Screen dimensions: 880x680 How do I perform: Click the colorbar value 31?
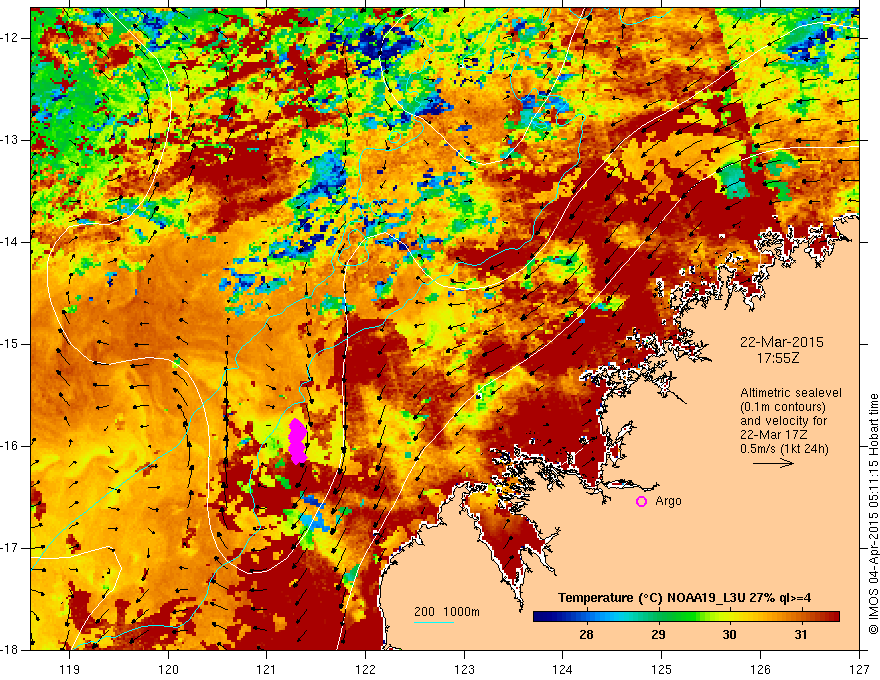(x=801, y=635)
